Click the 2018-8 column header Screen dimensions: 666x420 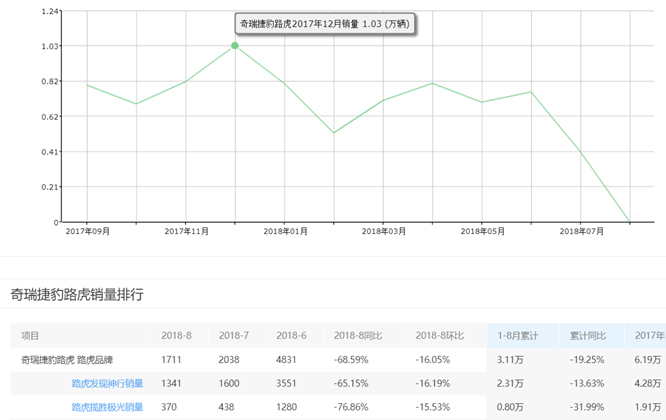(x=176, y=335)
